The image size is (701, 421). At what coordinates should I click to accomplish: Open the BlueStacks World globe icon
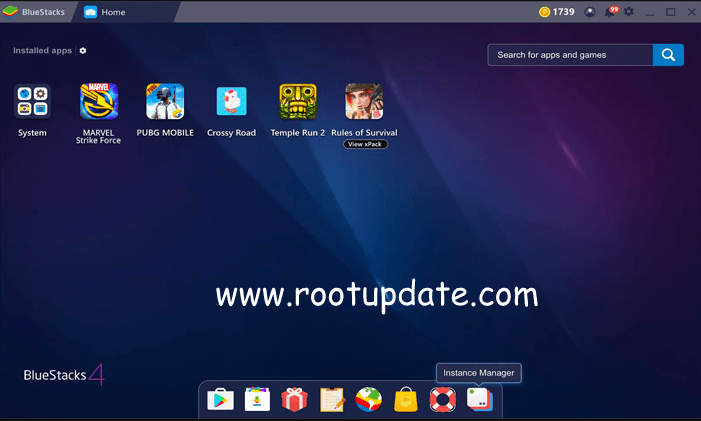[x=369, y=399]
